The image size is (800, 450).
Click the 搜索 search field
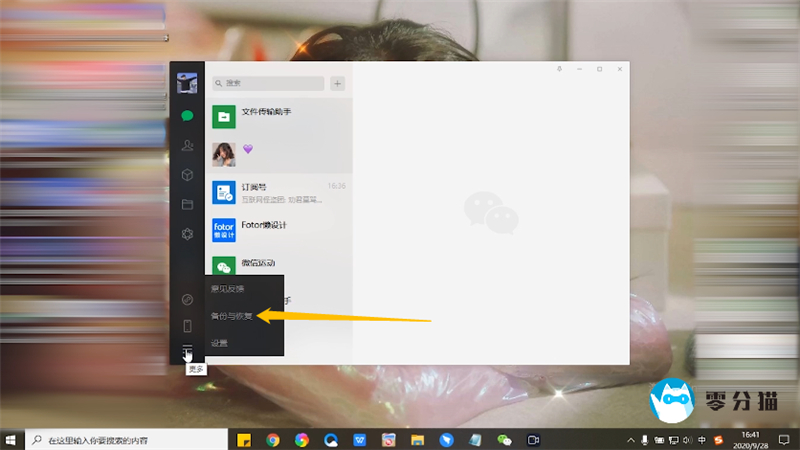coord(268,83)
